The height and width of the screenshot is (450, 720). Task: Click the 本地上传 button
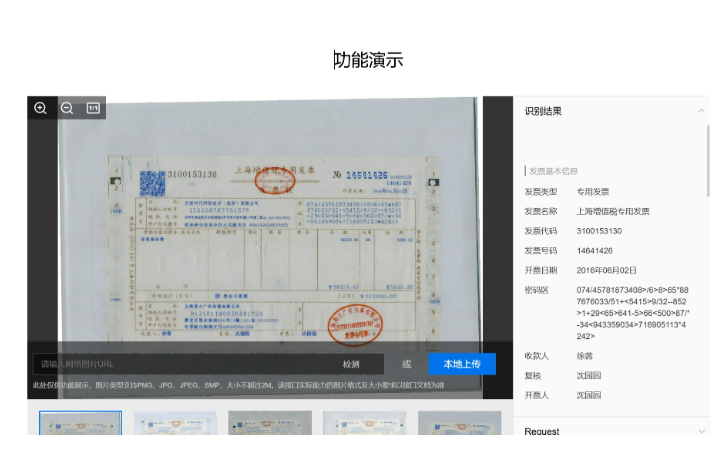point(462,364)
